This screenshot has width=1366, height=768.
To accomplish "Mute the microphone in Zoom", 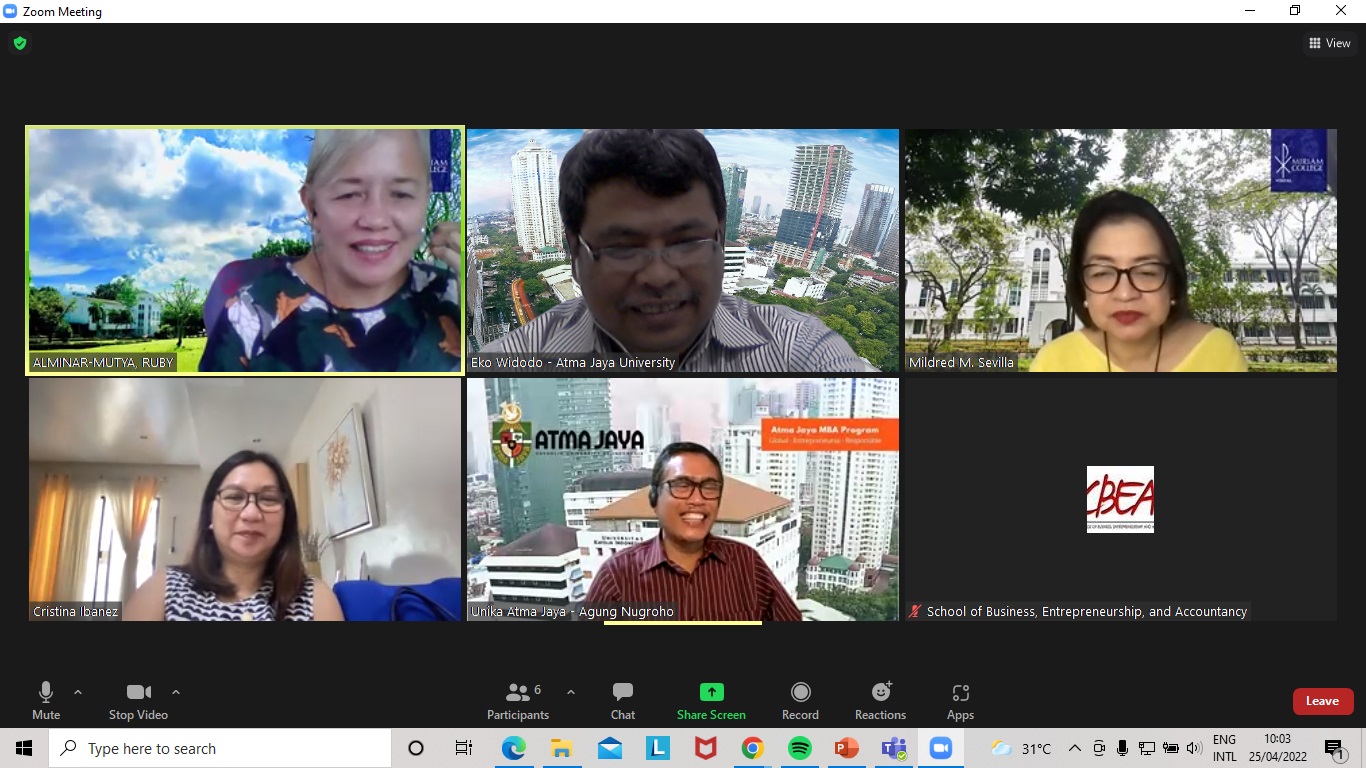I will pos(46,700).
